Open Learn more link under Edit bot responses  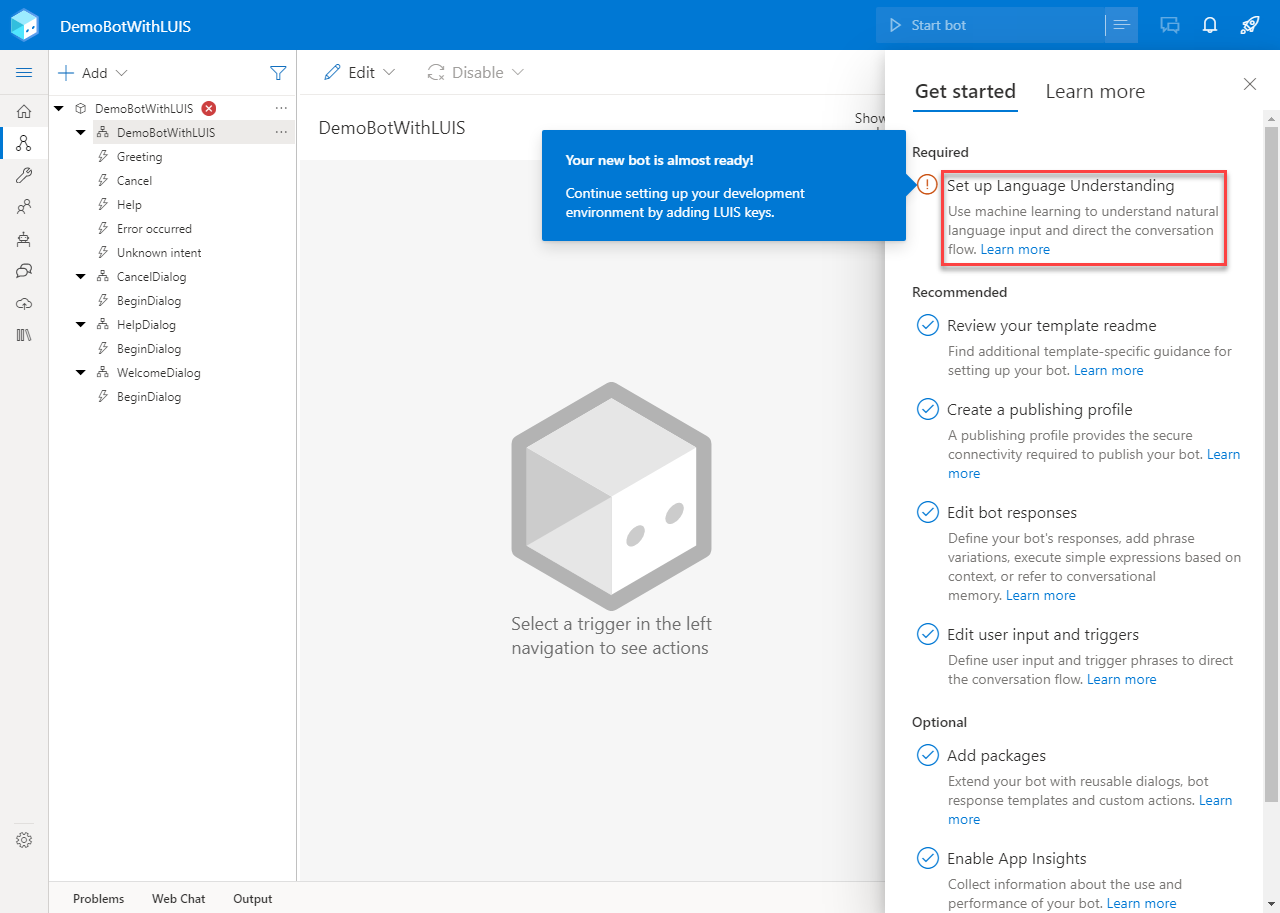[x=1040, y=595]
